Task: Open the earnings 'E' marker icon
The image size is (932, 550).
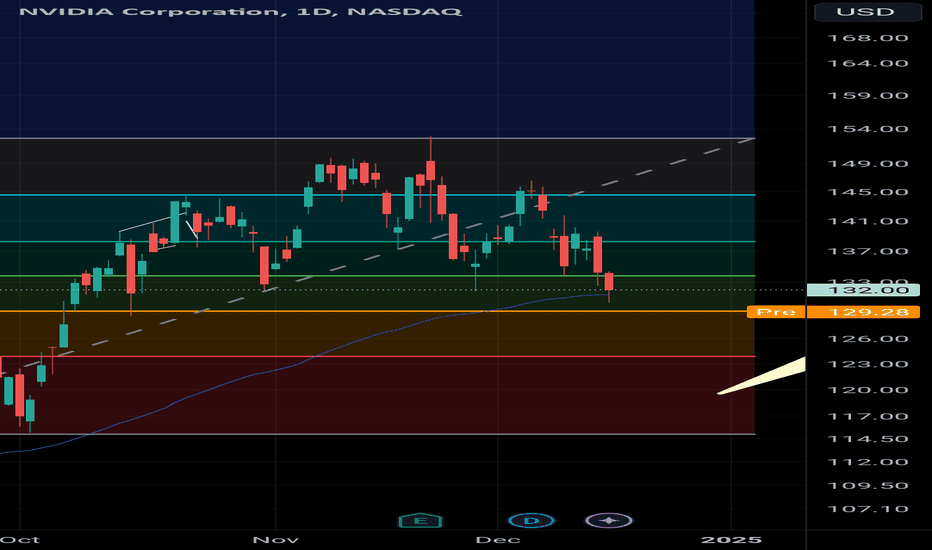Action: point(420,521)
